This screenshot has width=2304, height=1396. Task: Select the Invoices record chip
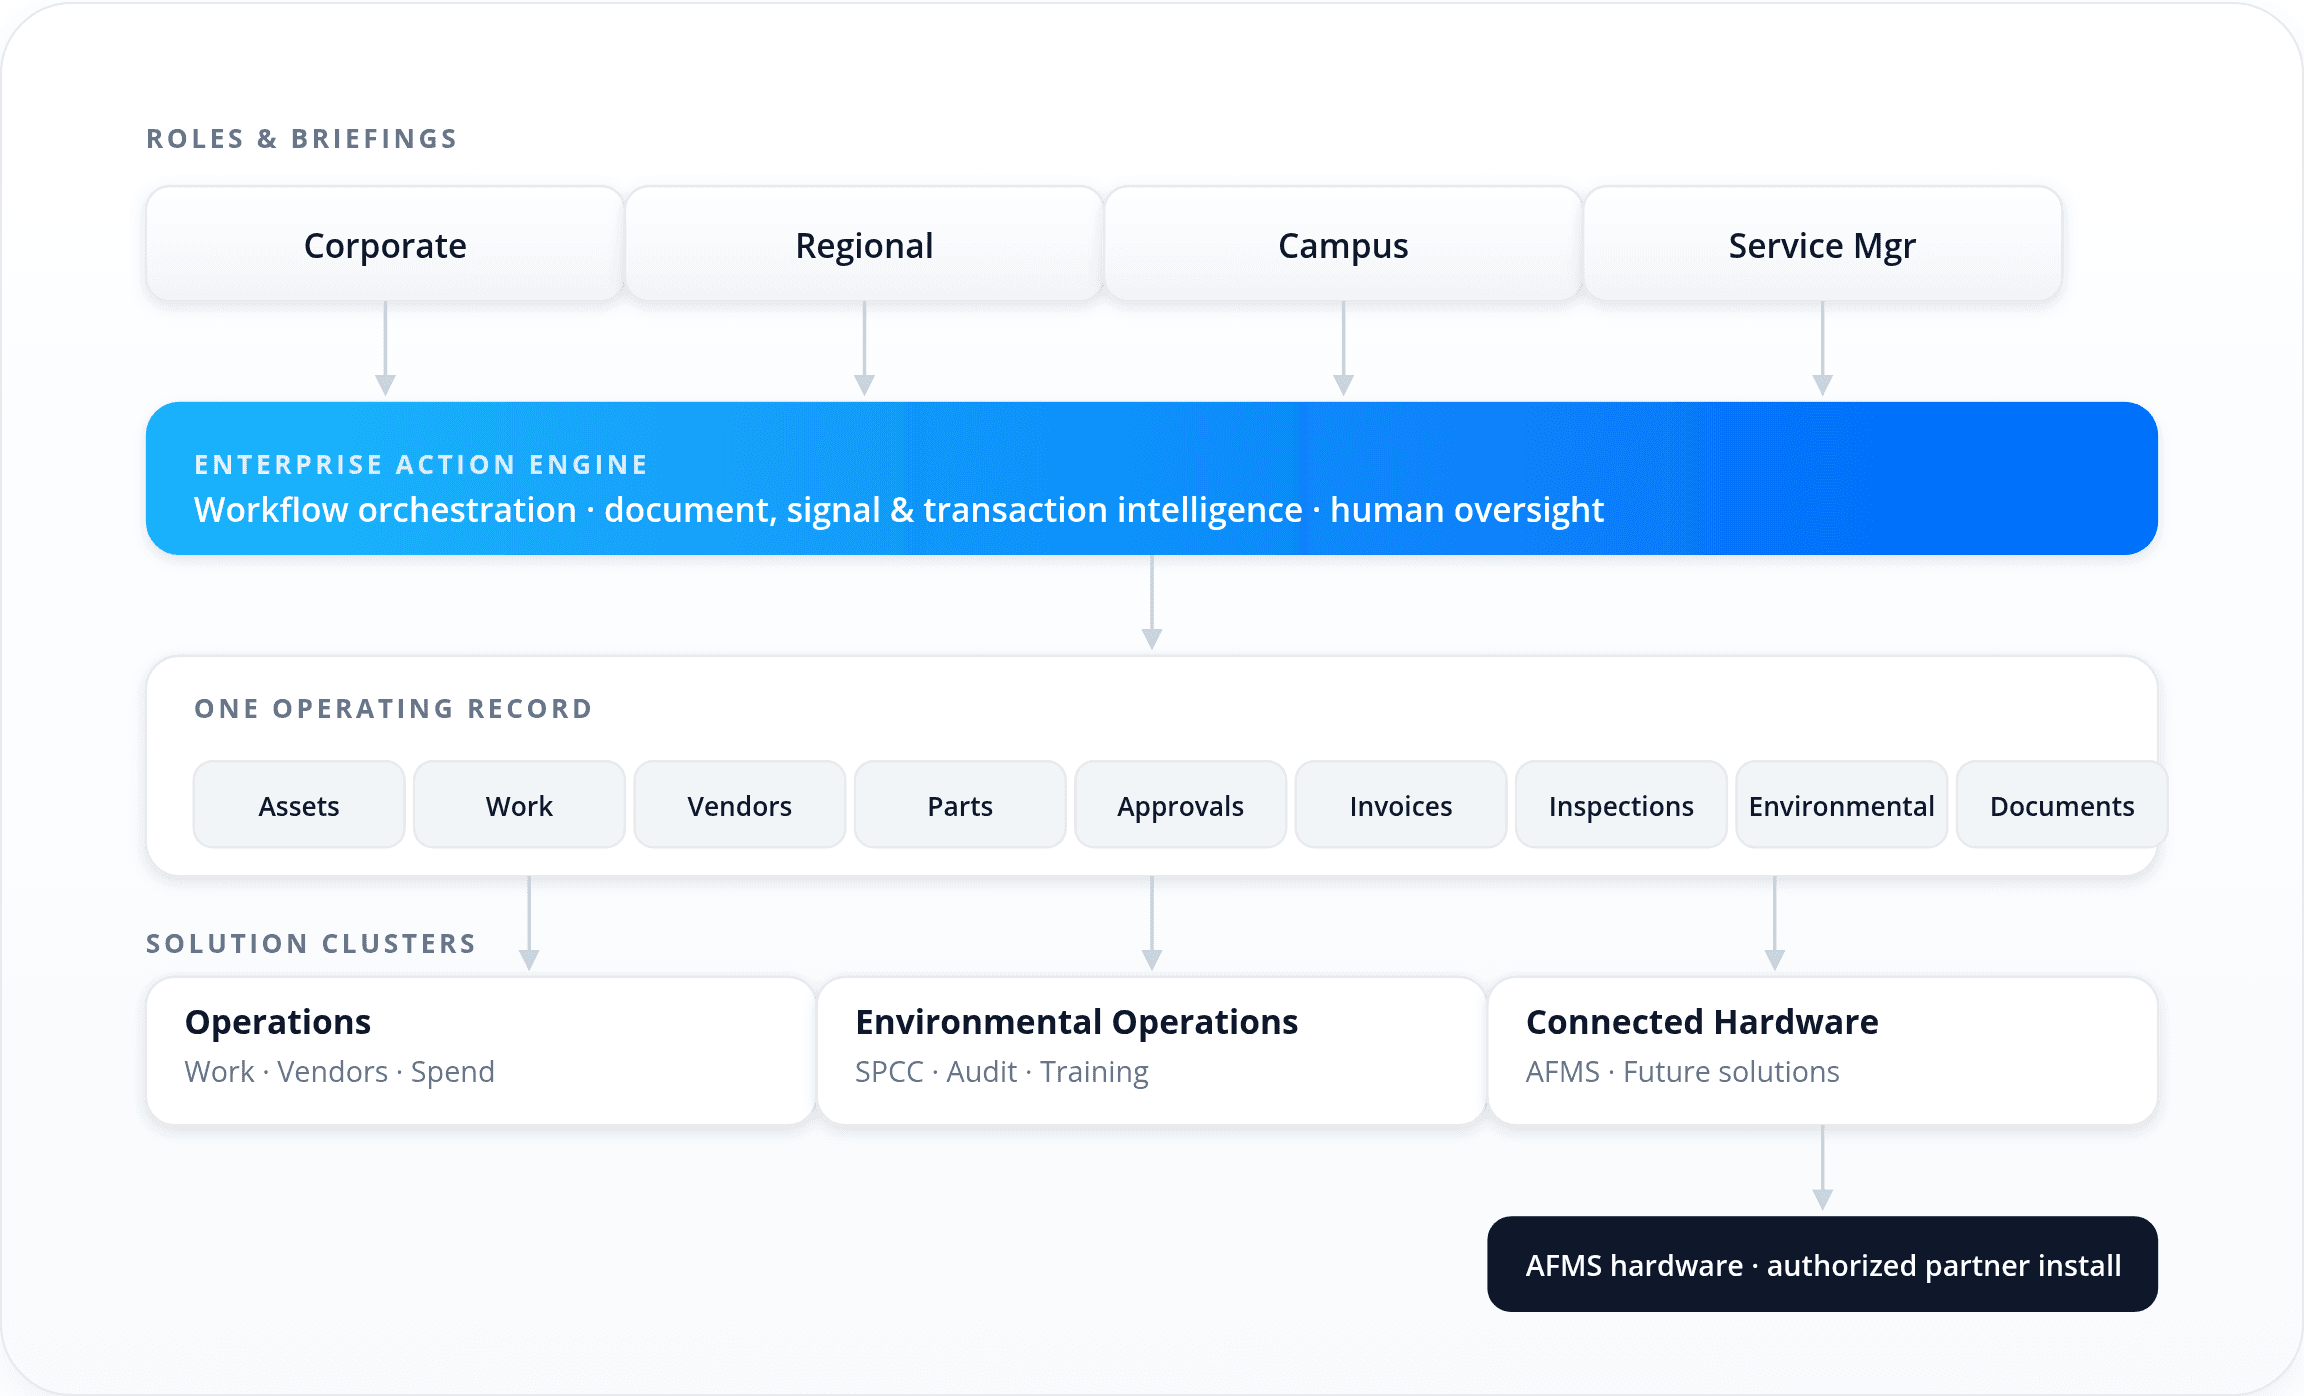pos(1400,805)
